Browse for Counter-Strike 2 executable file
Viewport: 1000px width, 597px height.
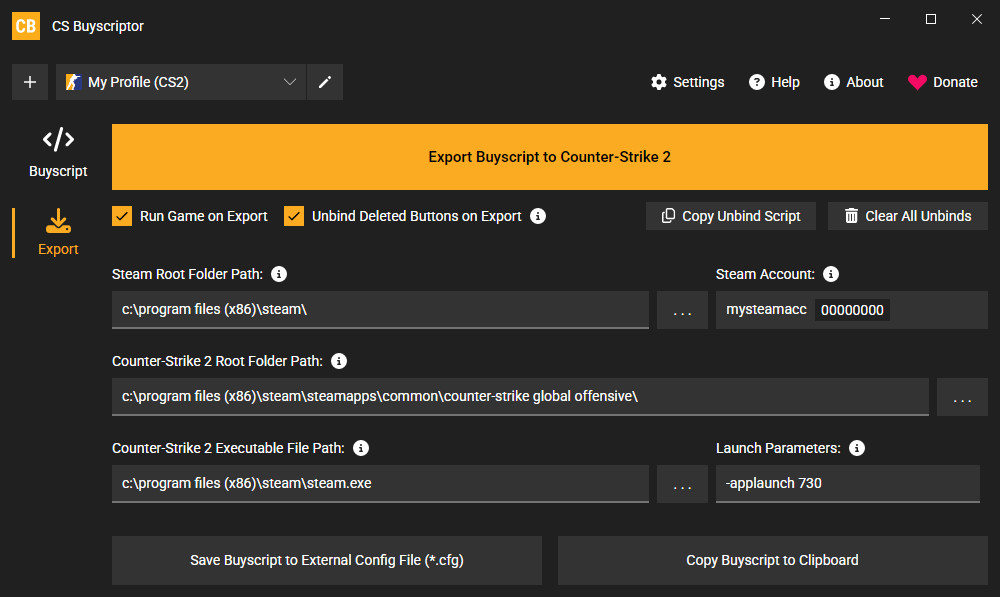[682, 483]
